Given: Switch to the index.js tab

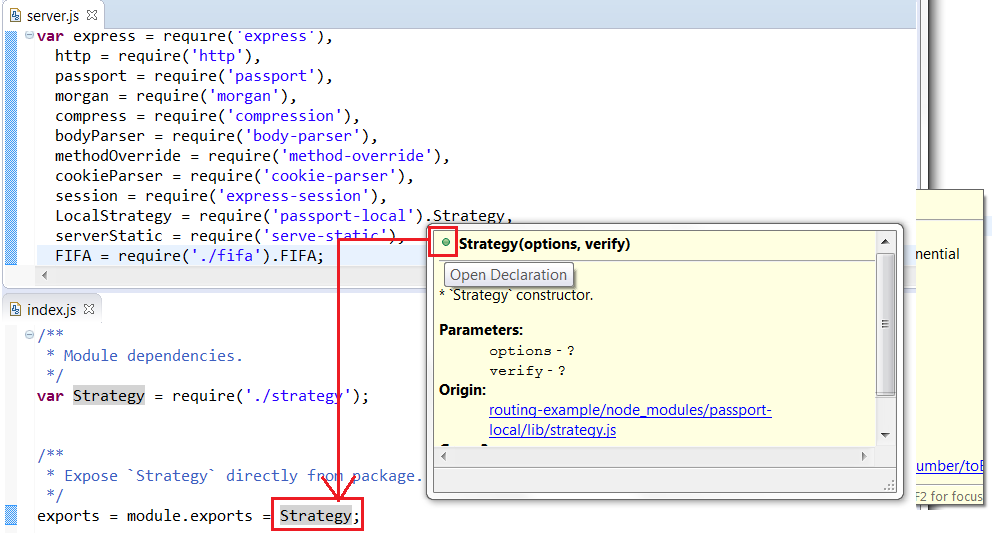Looking at the screenshot, I should click(x=50, y=310).
